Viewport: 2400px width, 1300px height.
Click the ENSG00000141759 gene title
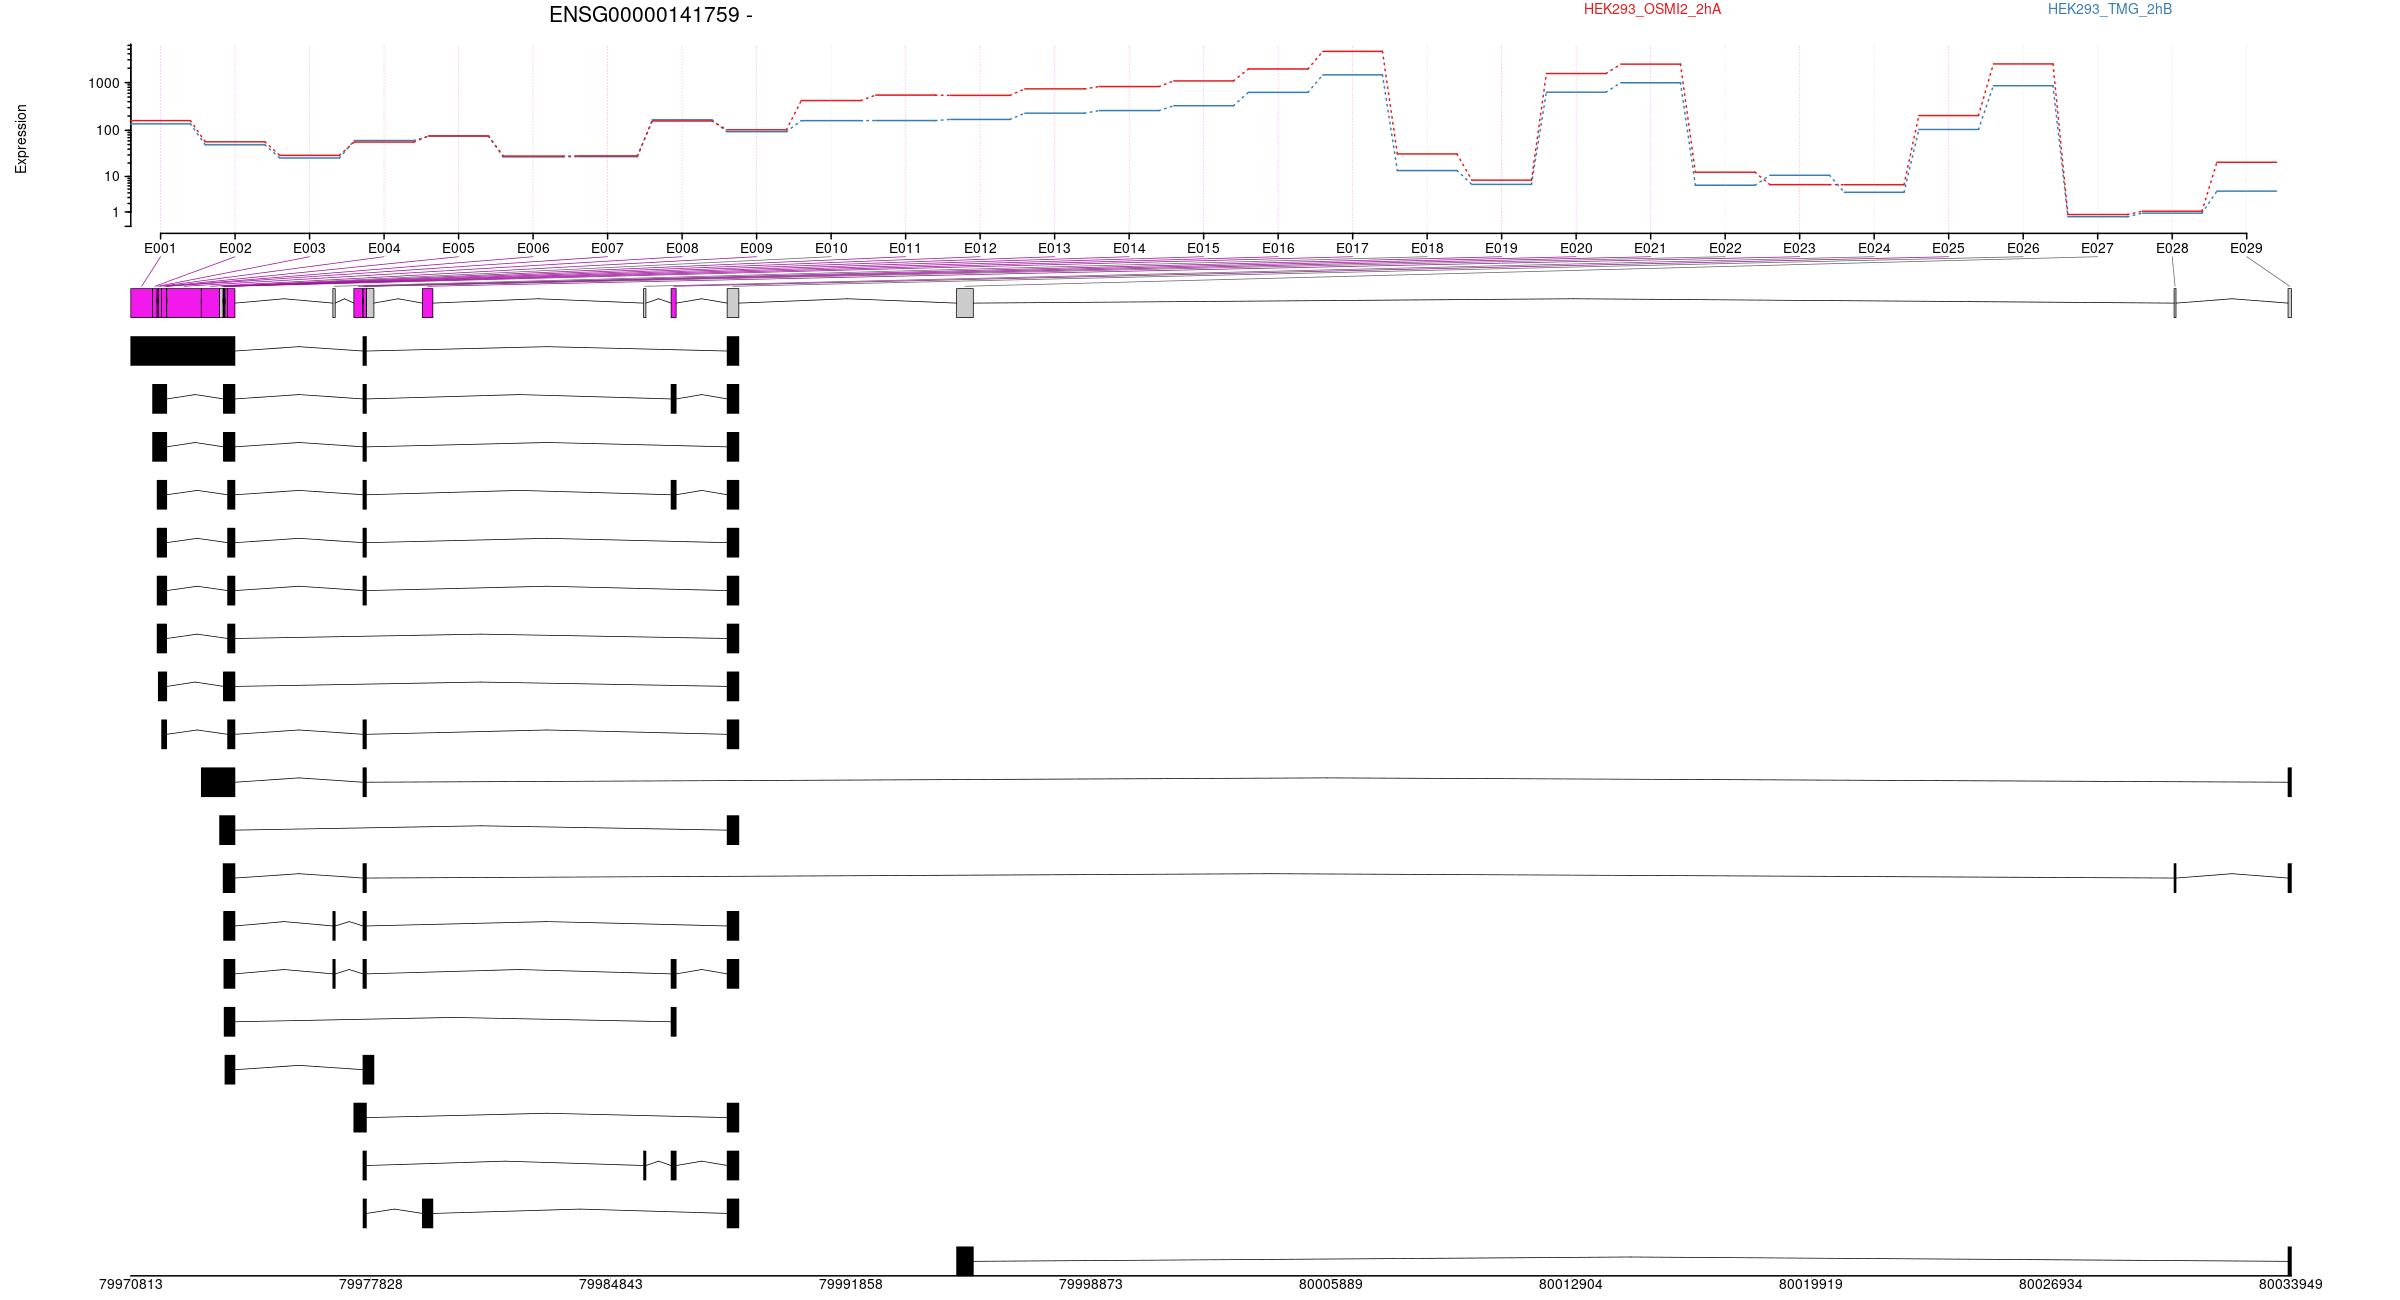coord(650,15)
